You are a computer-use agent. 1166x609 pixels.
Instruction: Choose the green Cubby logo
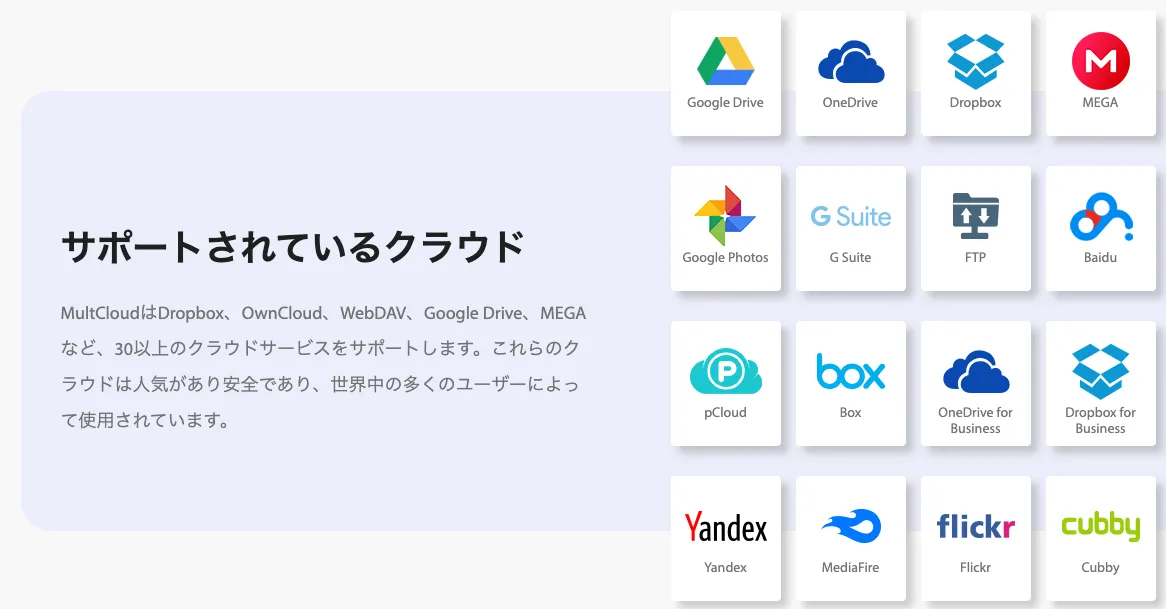(1100, 526)
